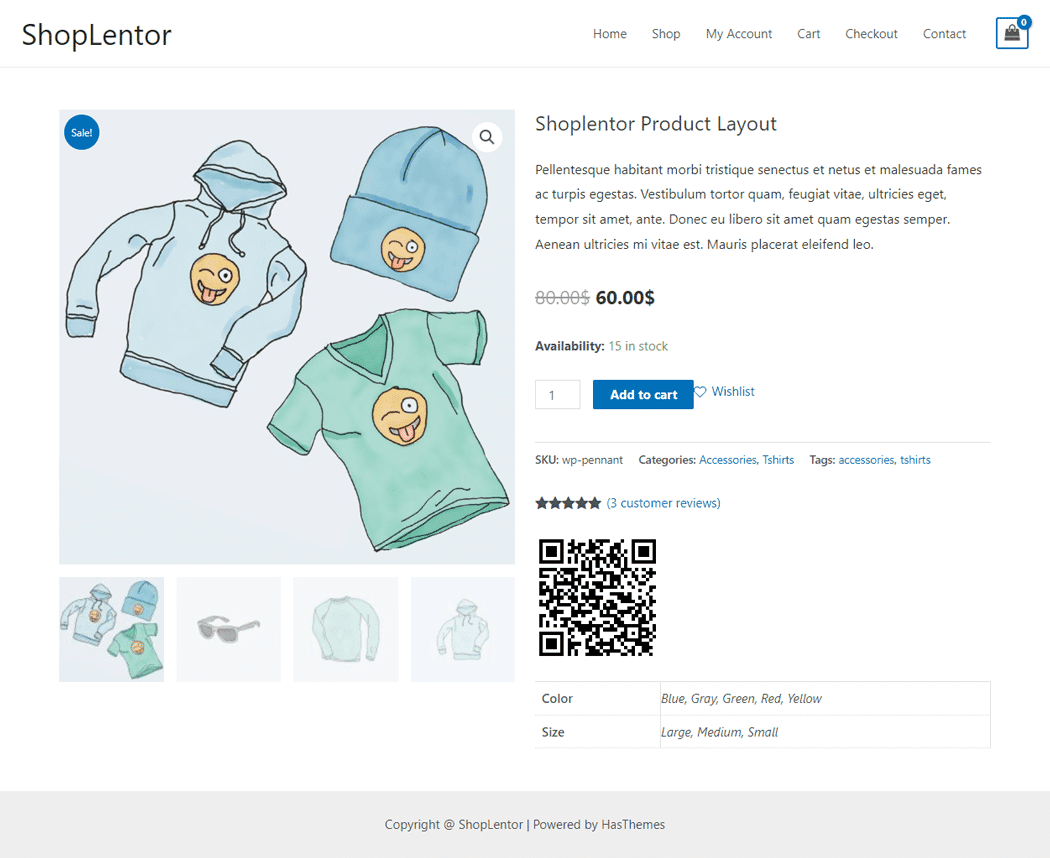The image size is (1050, 858).
Task: Click the blue Sale! badge
Action: [x=82, y=133]
